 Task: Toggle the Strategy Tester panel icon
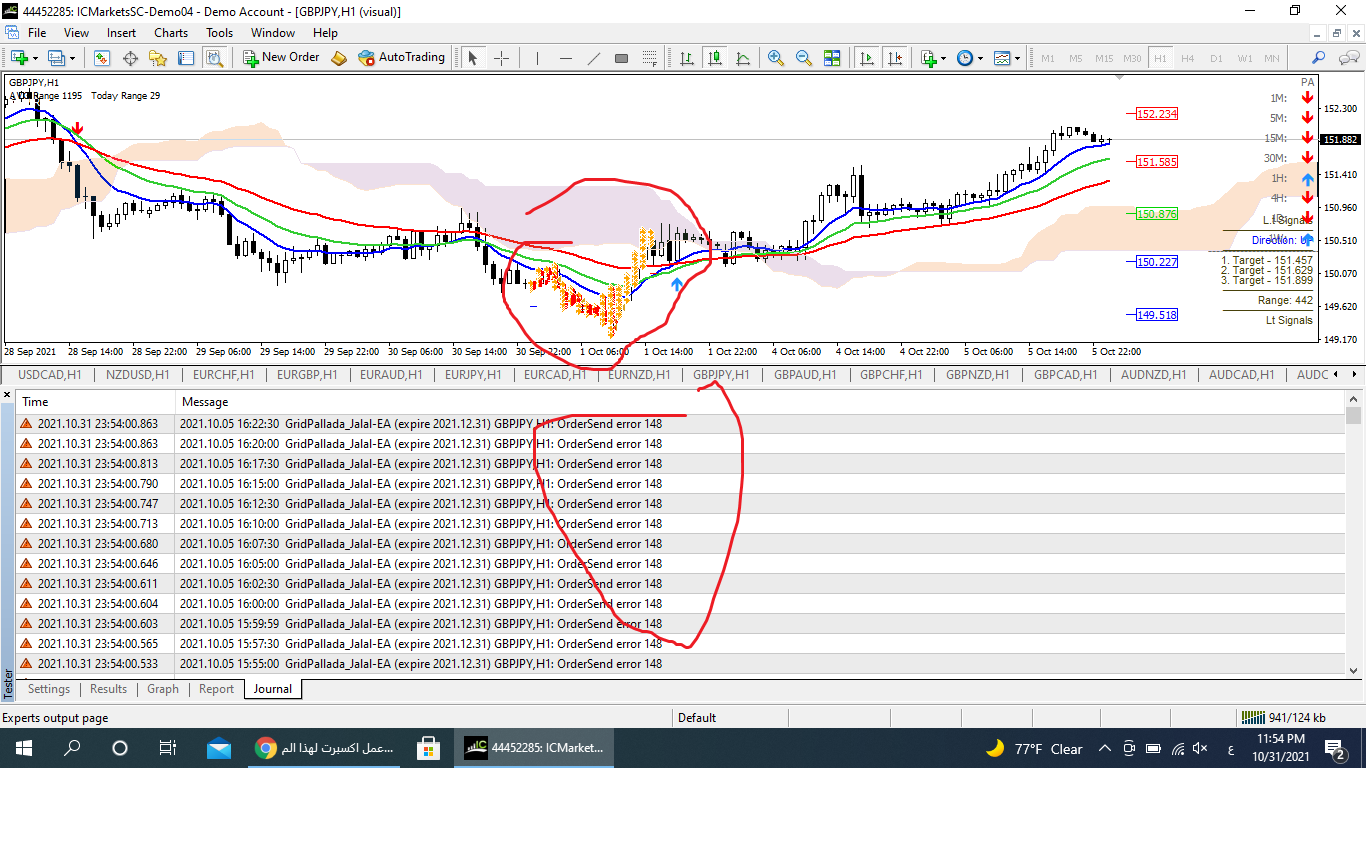214,58
